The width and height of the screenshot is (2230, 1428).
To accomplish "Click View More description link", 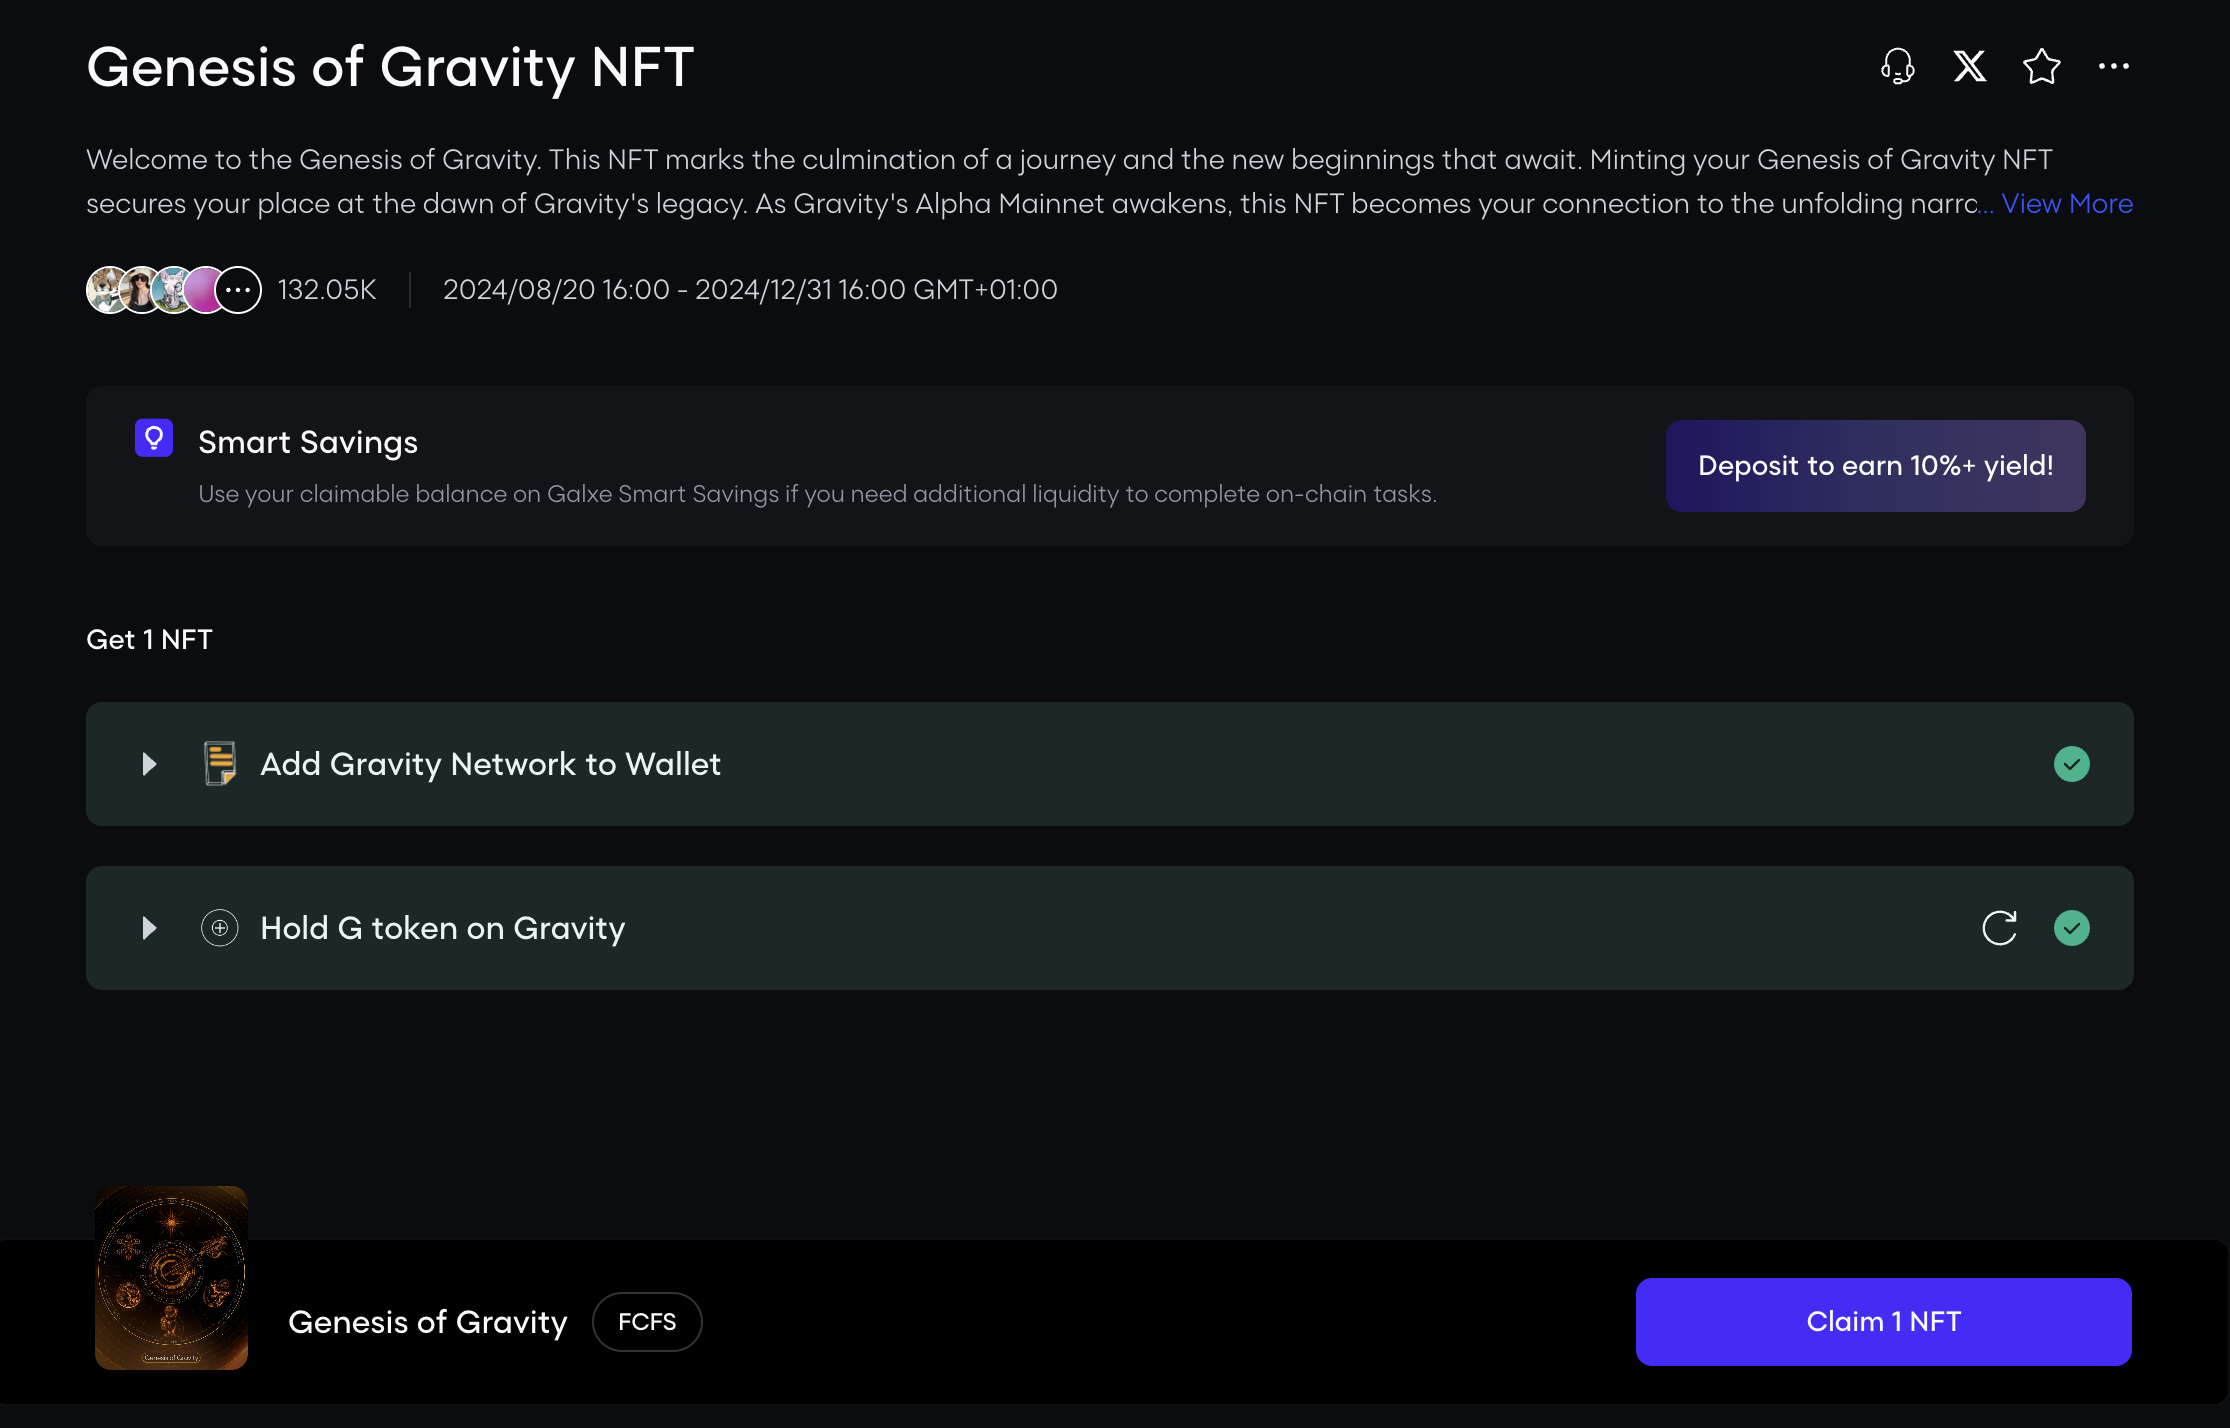I will pos(2066,204).
